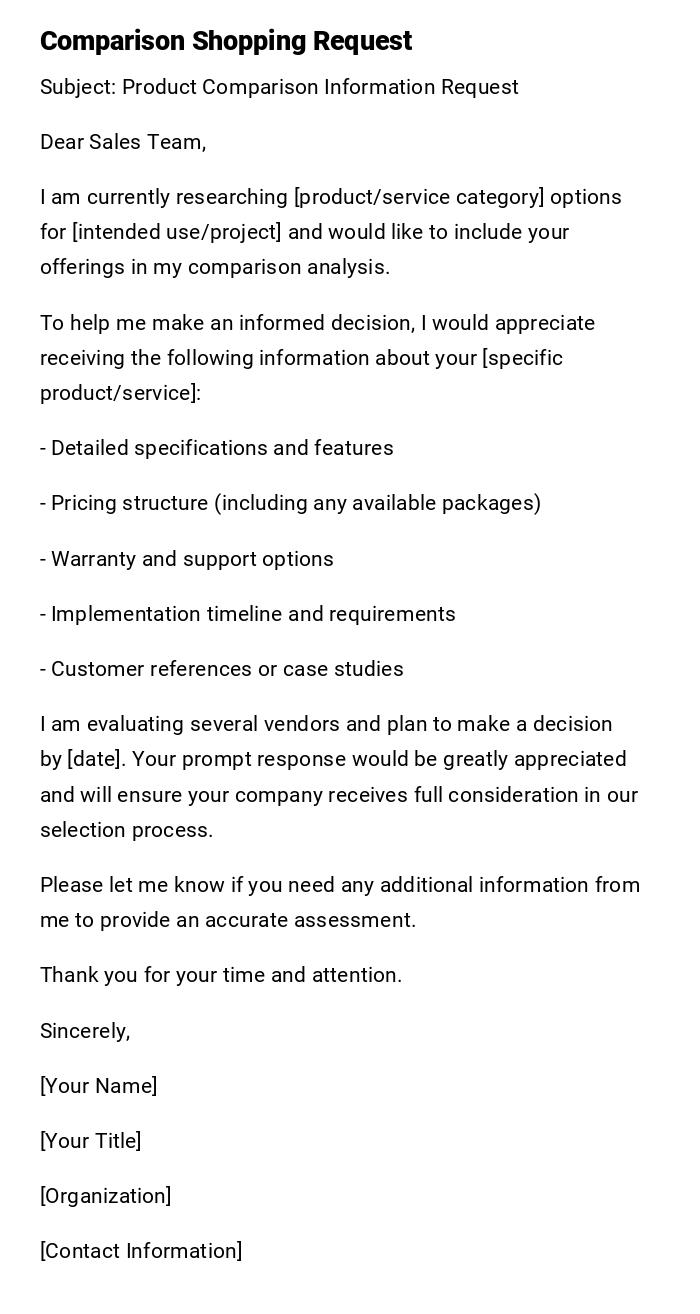Click the Sincerely closing
Viewport: 700px width, 1314px height.
pyautogui.click(x=85, y=1031)
